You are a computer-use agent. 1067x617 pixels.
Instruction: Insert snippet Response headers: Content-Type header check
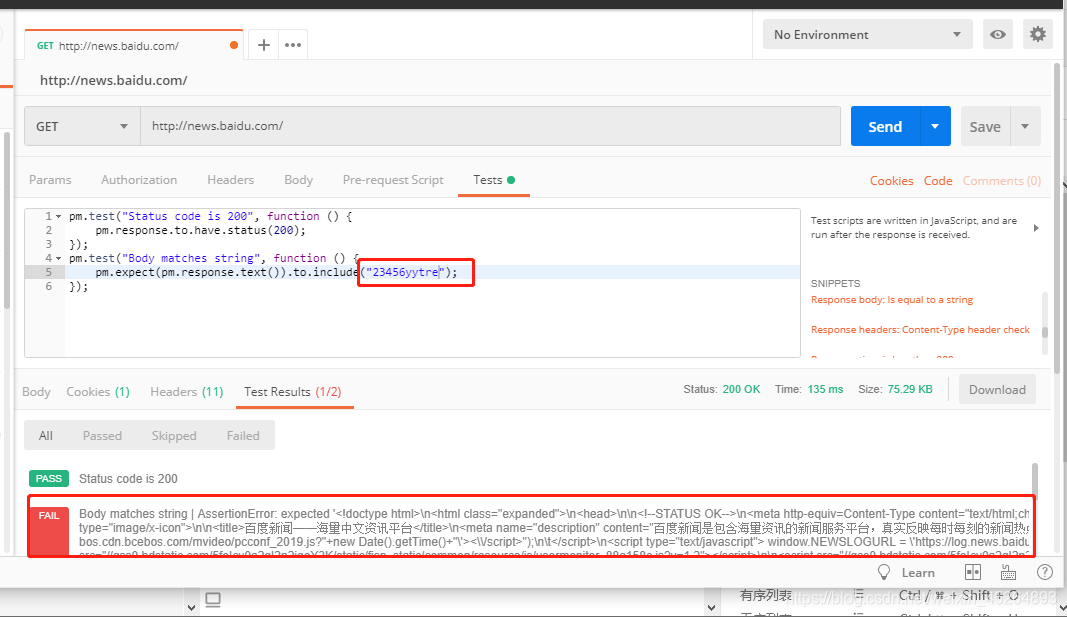coord(920,329)
